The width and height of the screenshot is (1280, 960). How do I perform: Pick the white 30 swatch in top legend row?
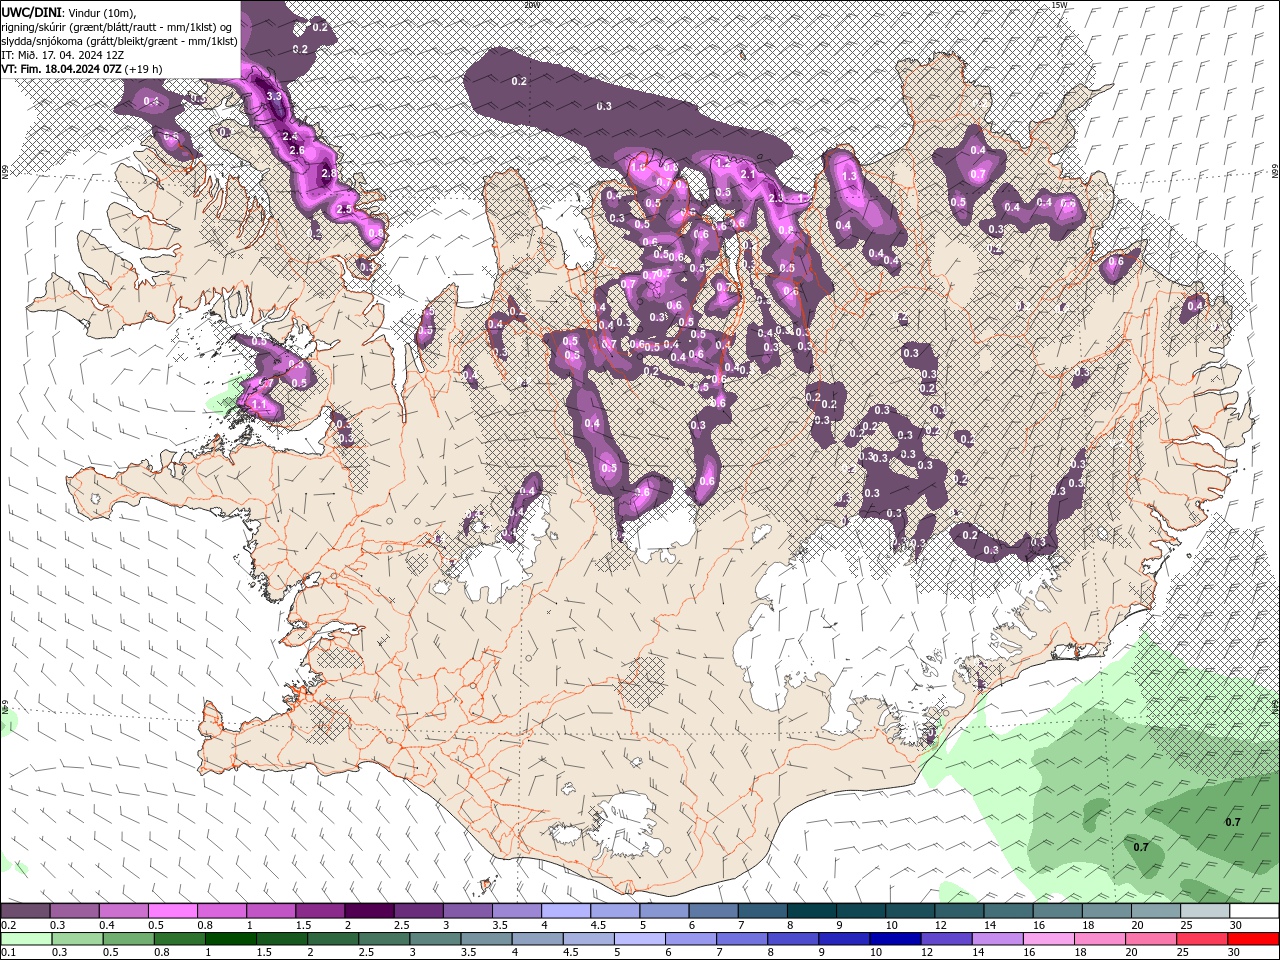click(x=1254, y=911)
